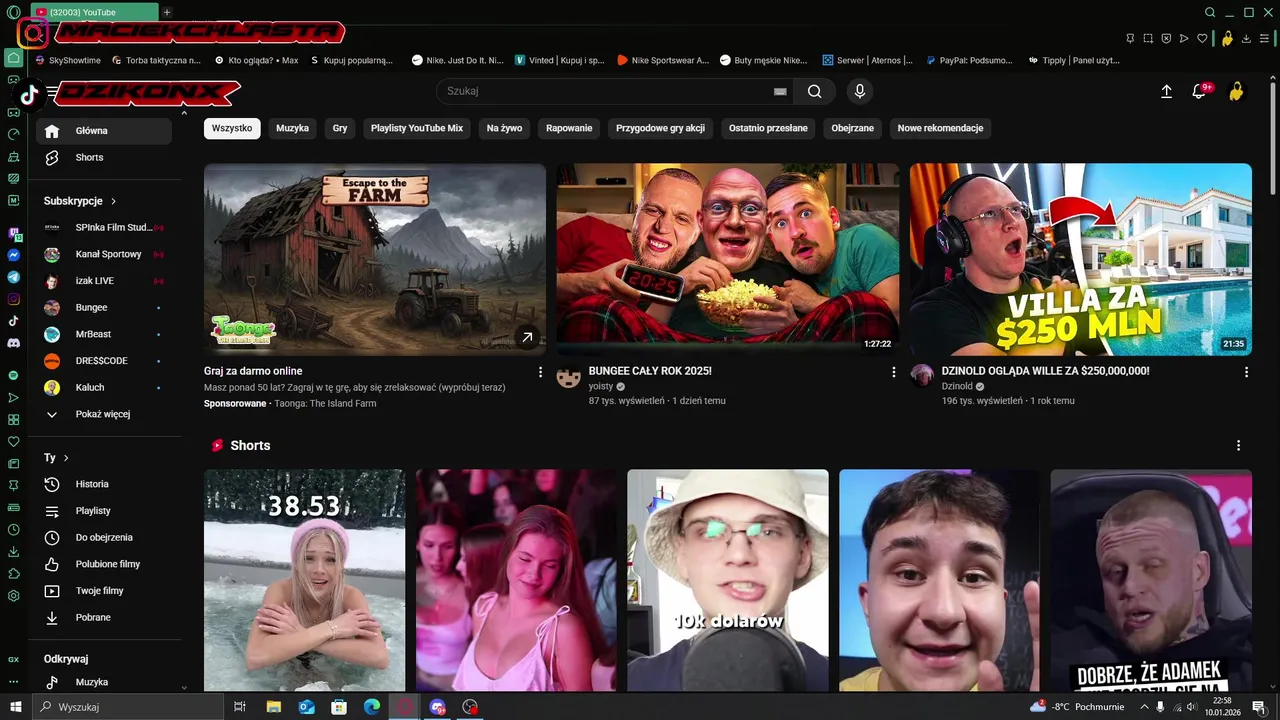Open the YouTube account avatar menu
The image size is (1280, 720).
point(1236,91)
